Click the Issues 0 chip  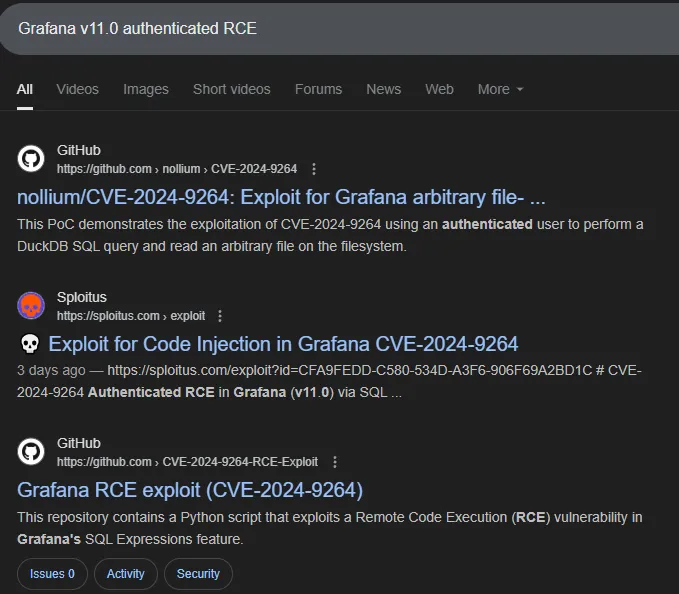pyautogui.click(x=52, y=574)
